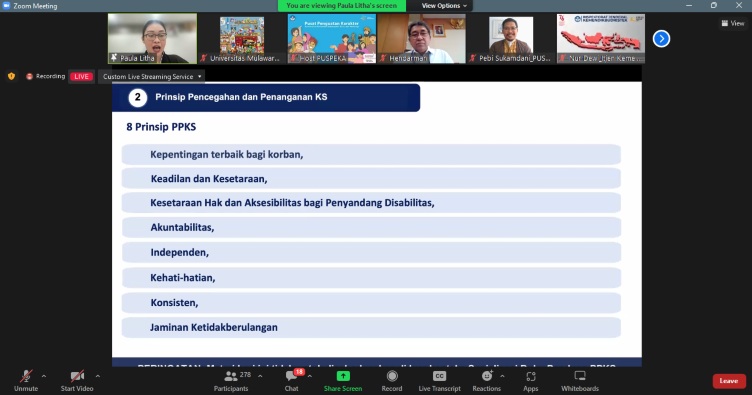Click the meeting security shield icon
This screenshot has height=395, width=752.
(x=12, y=76)
